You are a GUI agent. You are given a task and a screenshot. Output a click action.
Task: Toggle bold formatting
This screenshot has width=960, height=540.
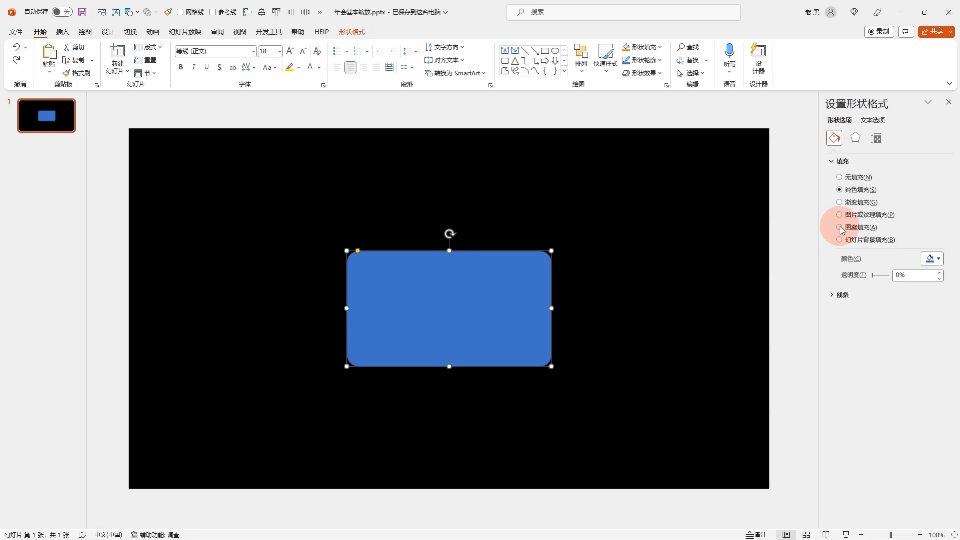click(x=181, y=67)
